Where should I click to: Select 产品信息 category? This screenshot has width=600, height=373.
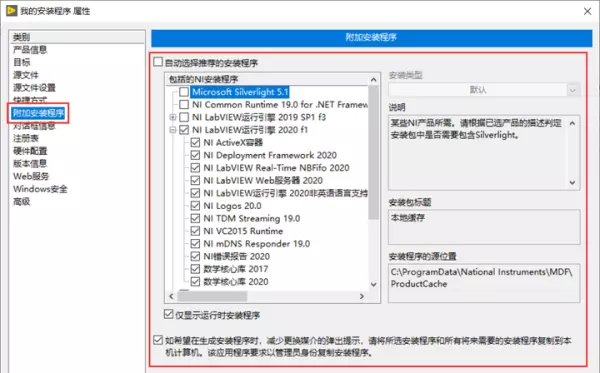pyautogui.click(x=30, y=49)
